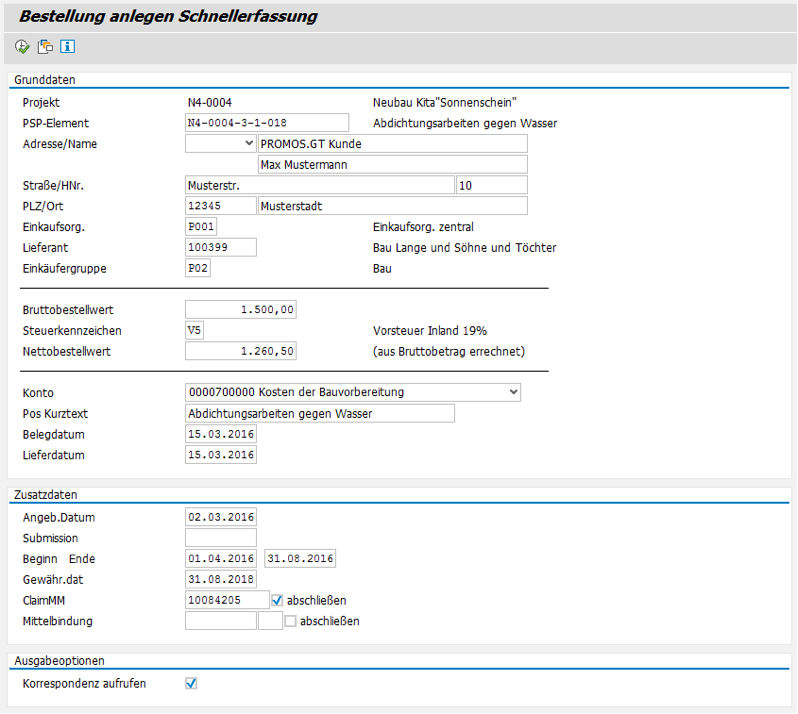The image size is (798, 714).
Task: Expand the Konto account dropdown
Action: pos(353,392)
